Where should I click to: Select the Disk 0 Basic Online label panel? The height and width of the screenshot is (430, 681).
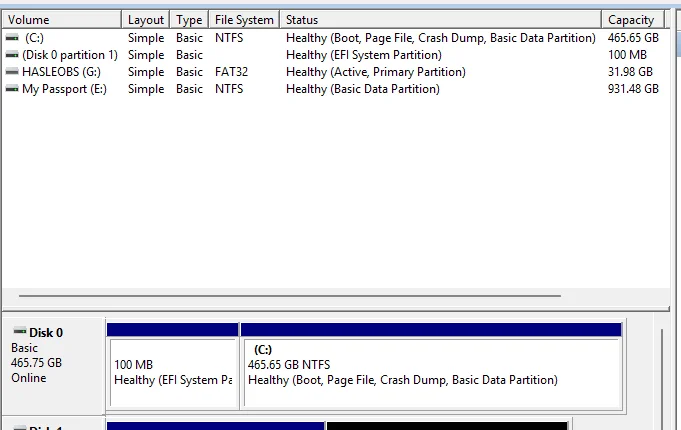[x=53, y=366]
